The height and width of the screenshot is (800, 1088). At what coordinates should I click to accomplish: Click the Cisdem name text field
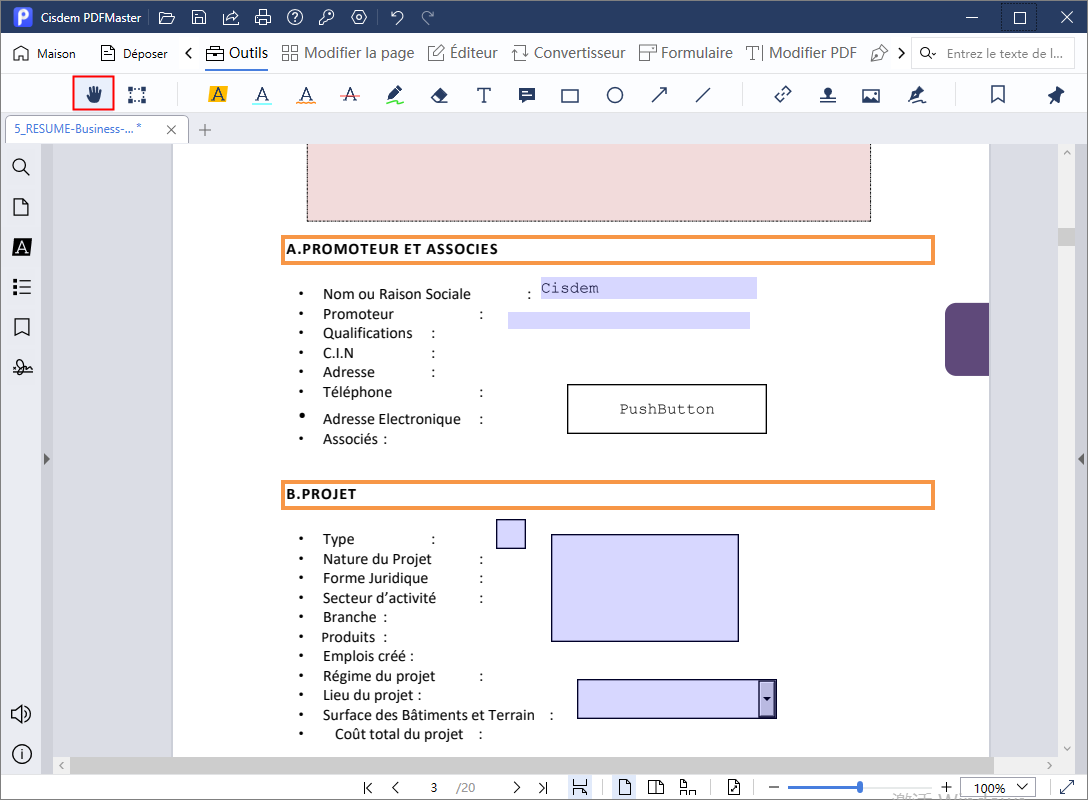coord(649,288)
